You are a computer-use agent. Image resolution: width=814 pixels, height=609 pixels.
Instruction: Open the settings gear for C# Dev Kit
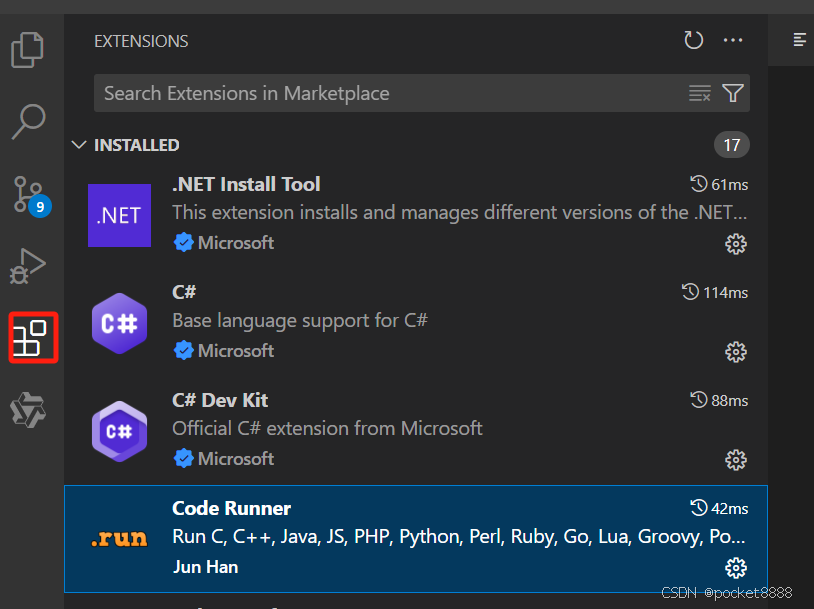736,460
